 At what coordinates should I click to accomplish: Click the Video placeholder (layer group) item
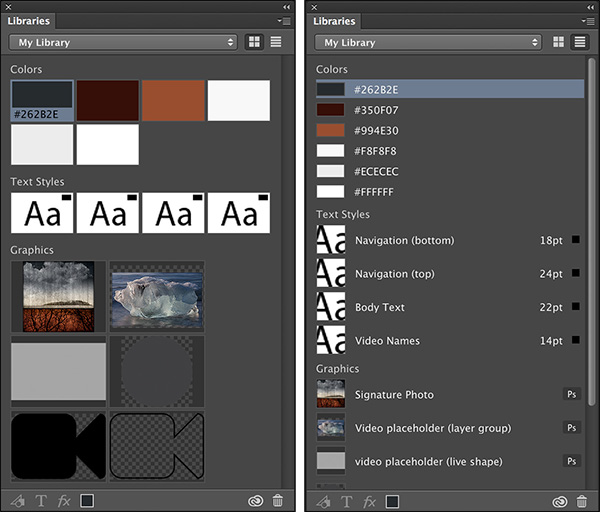click(433, 428)
